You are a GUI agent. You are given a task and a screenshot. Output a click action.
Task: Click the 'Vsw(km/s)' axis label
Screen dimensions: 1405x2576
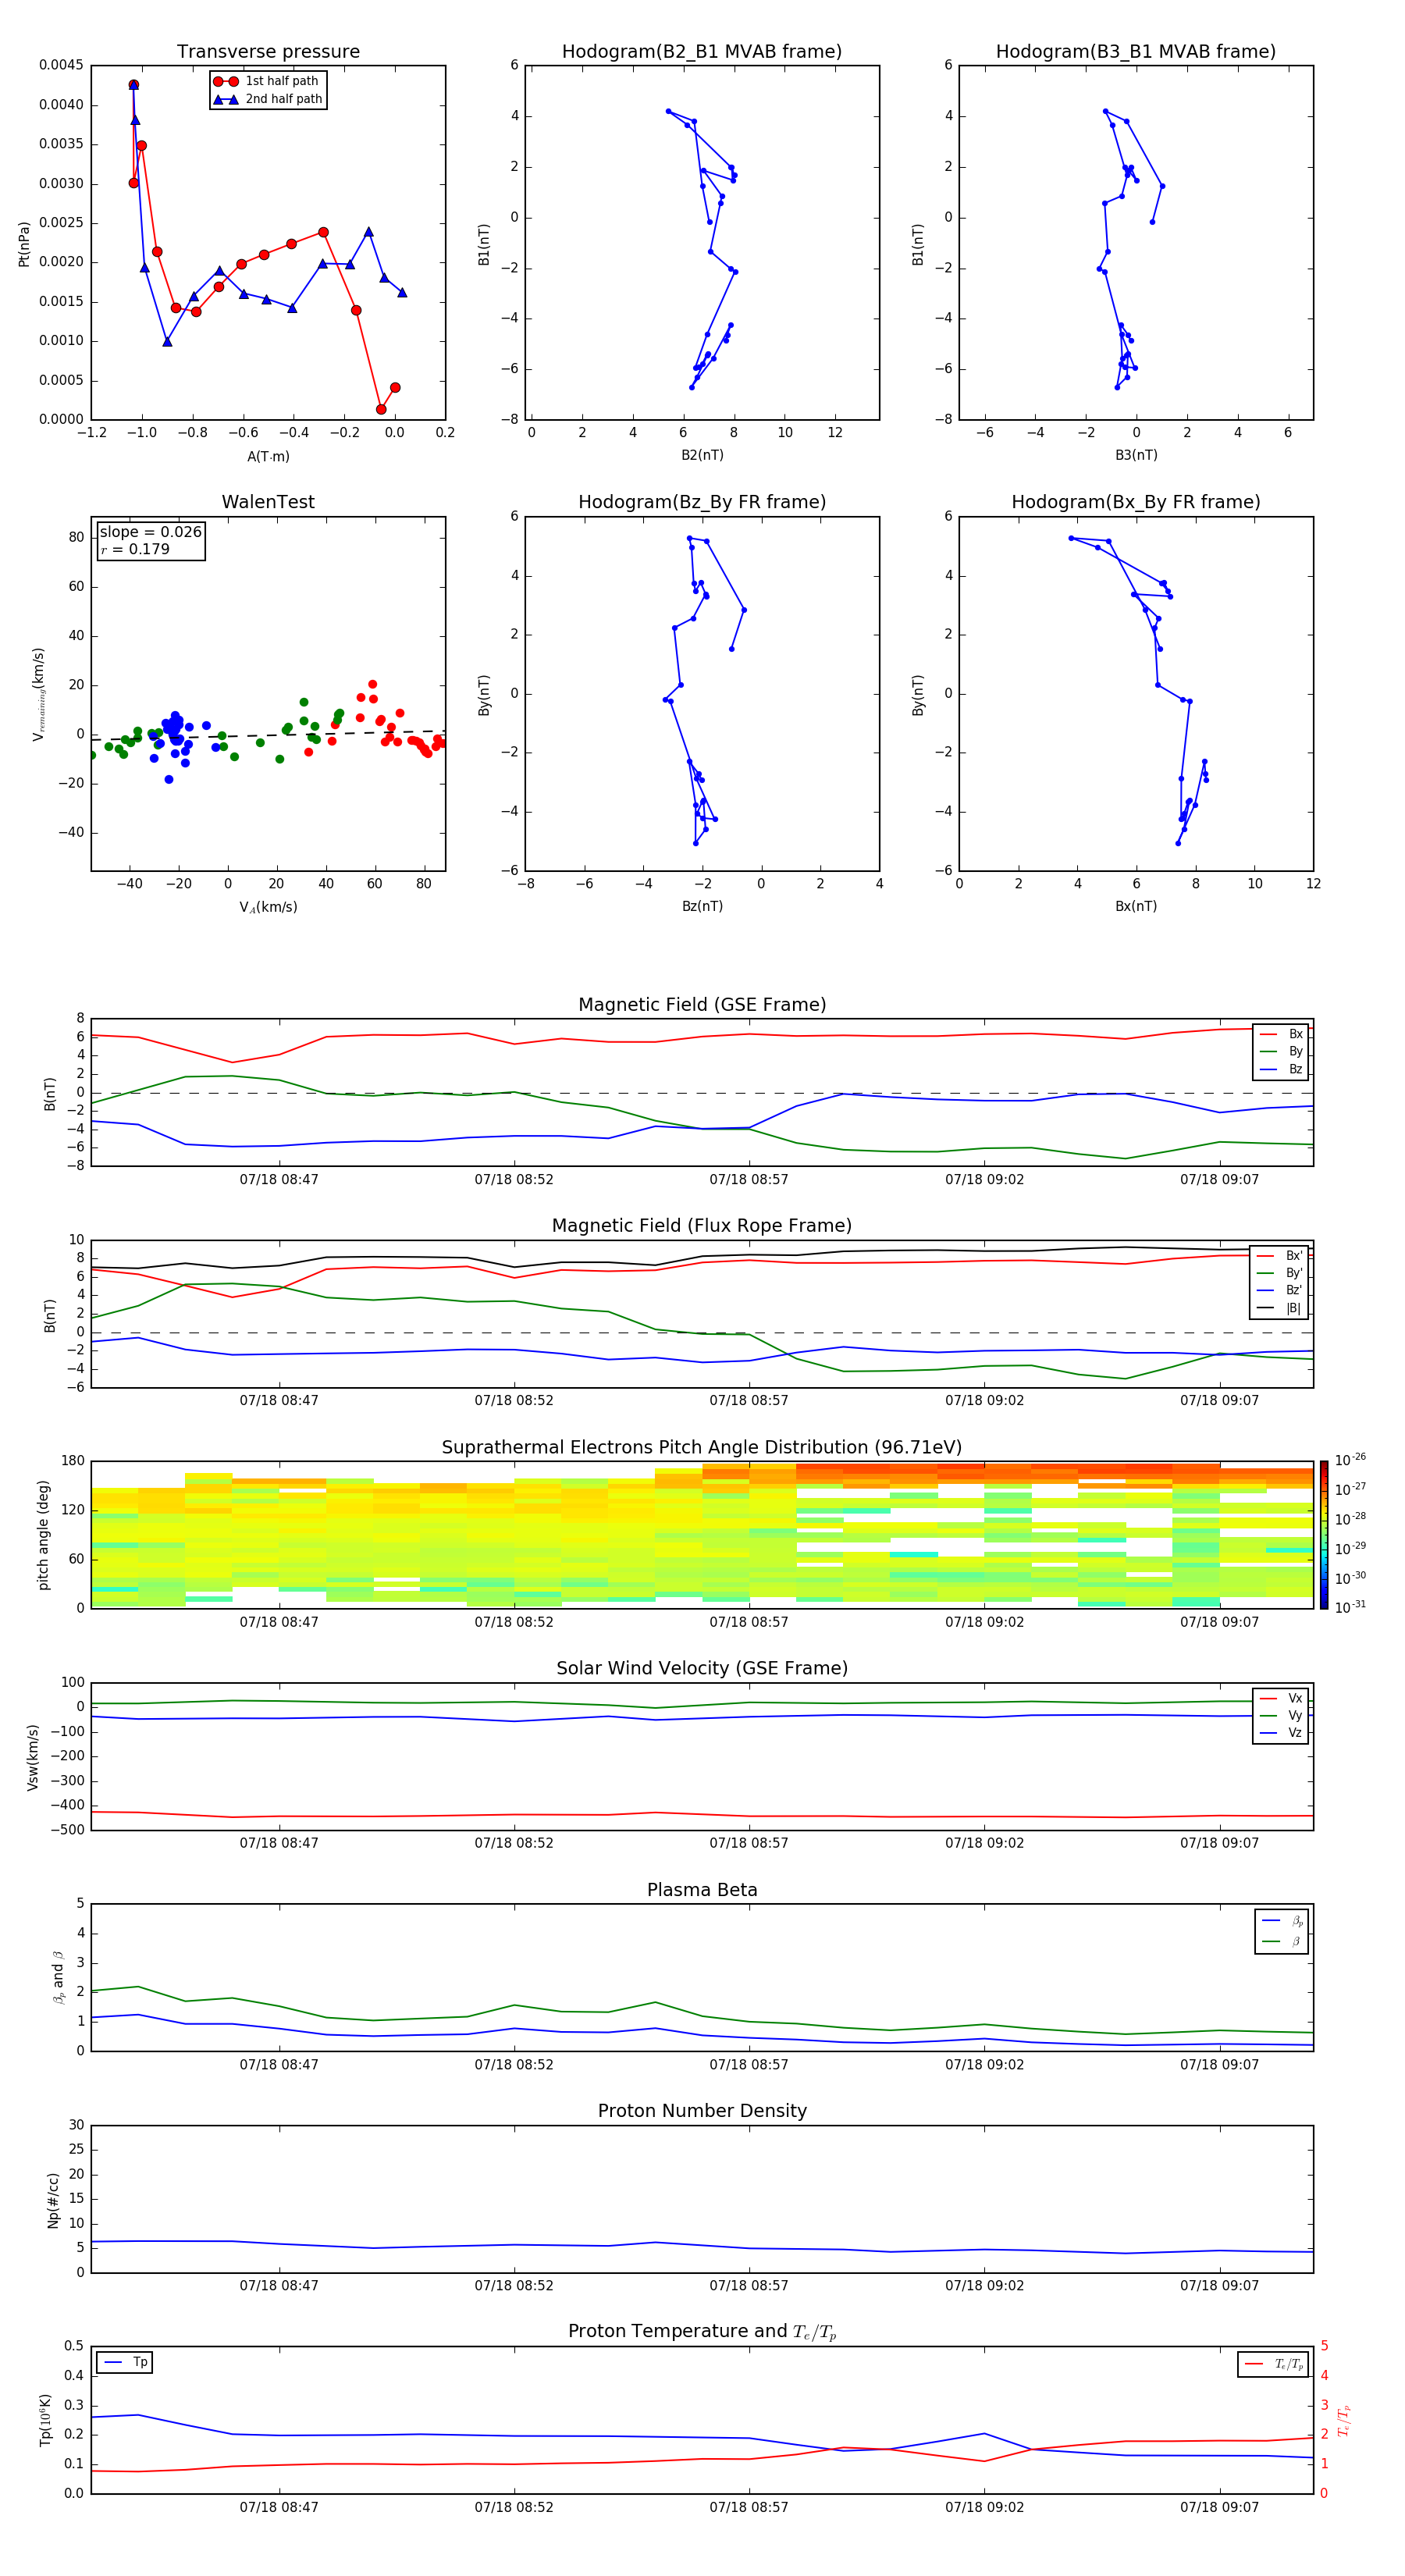coord(33,1757)
